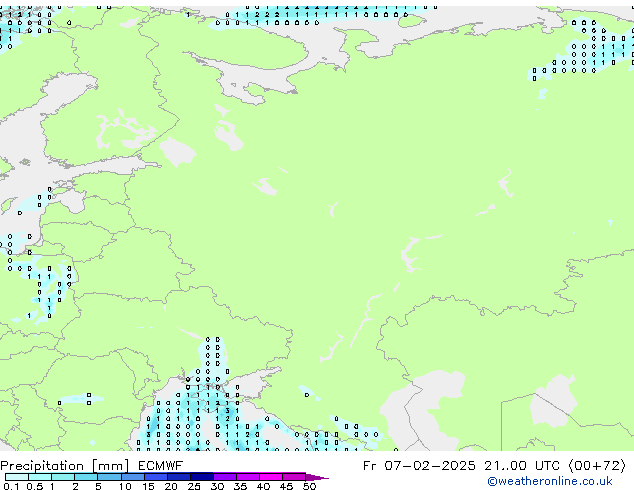Image resolution: width=634 pixels, height=490 pixels.
Task: Pick the 1 to 2 mm legend swatch
Action: pyautogui.click(x=63, y=477)
